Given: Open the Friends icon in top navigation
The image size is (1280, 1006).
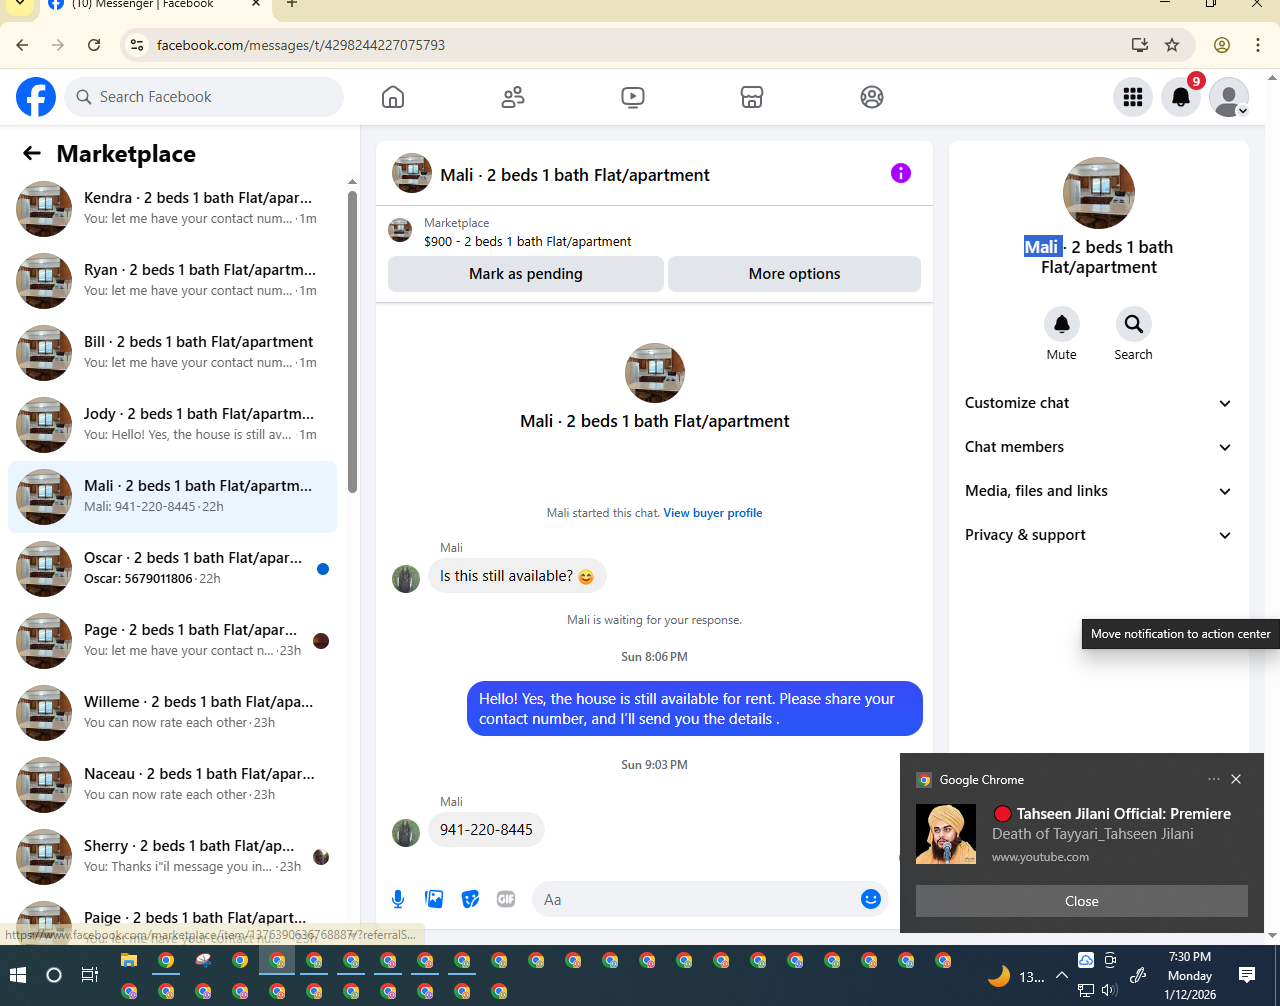Looking at the screenshot, I should 513,97.
